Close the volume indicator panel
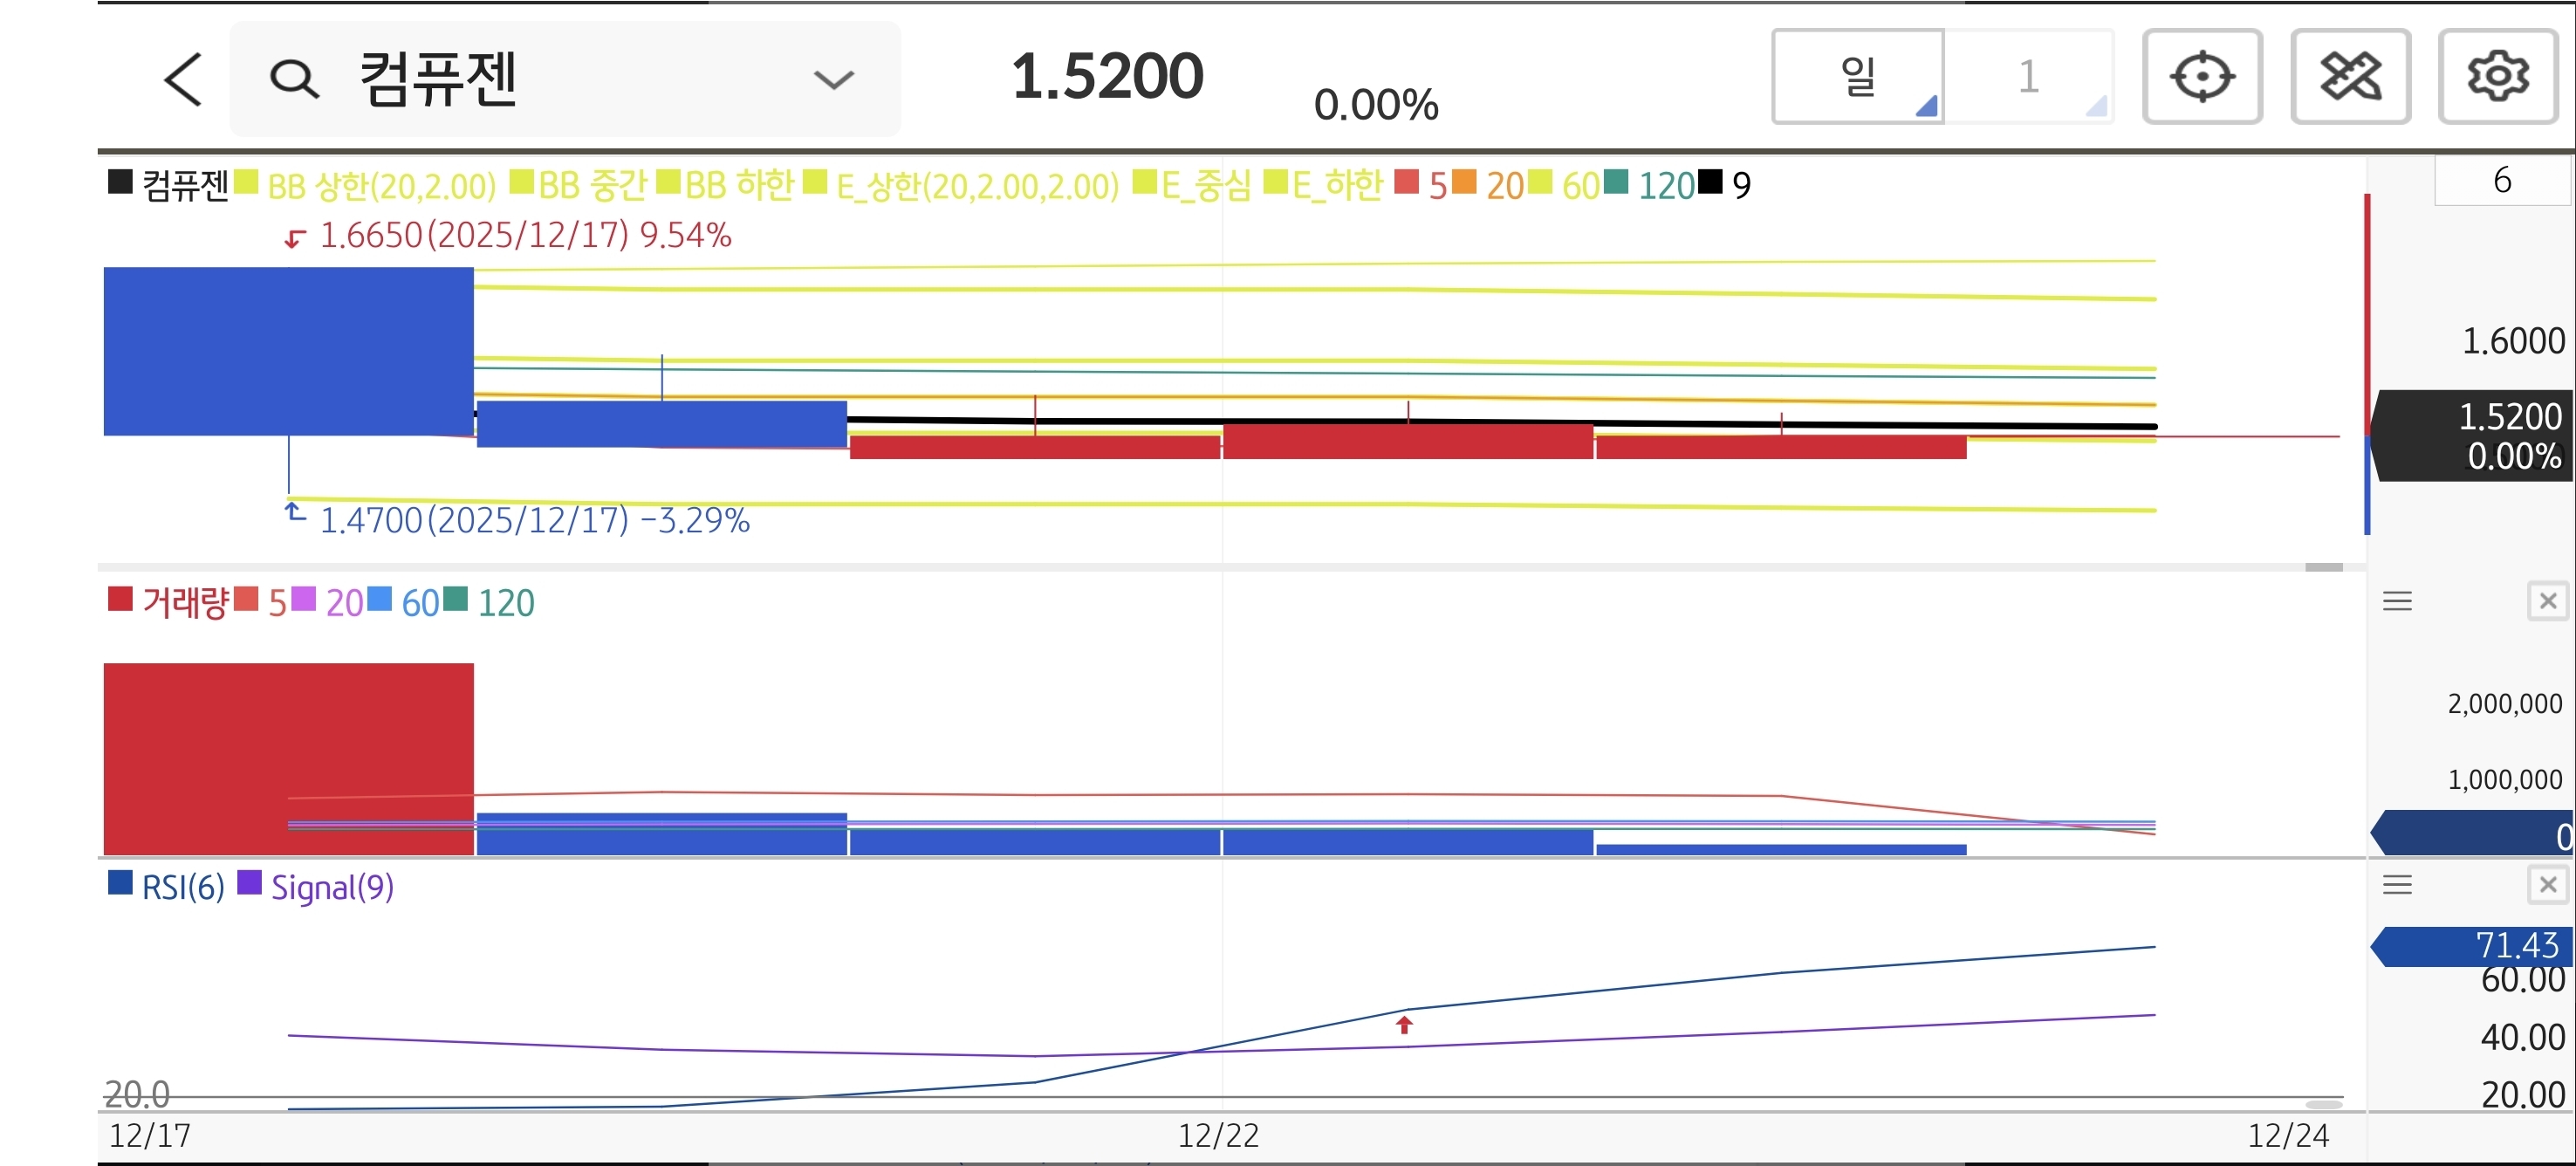The height and width of the screenshot is (1166, 2576). (2547, 601)
